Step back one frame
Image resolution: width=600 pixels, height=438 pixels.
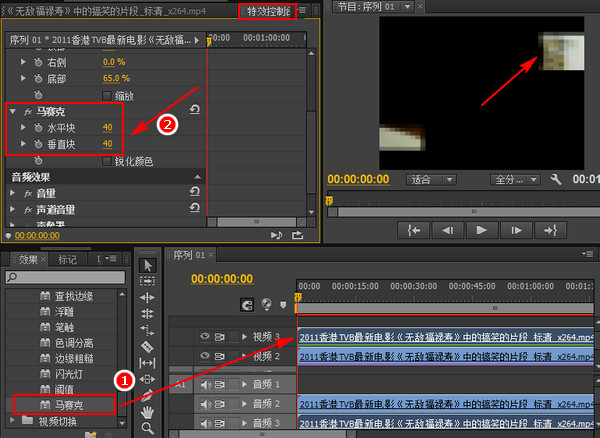tap(447, 230)
